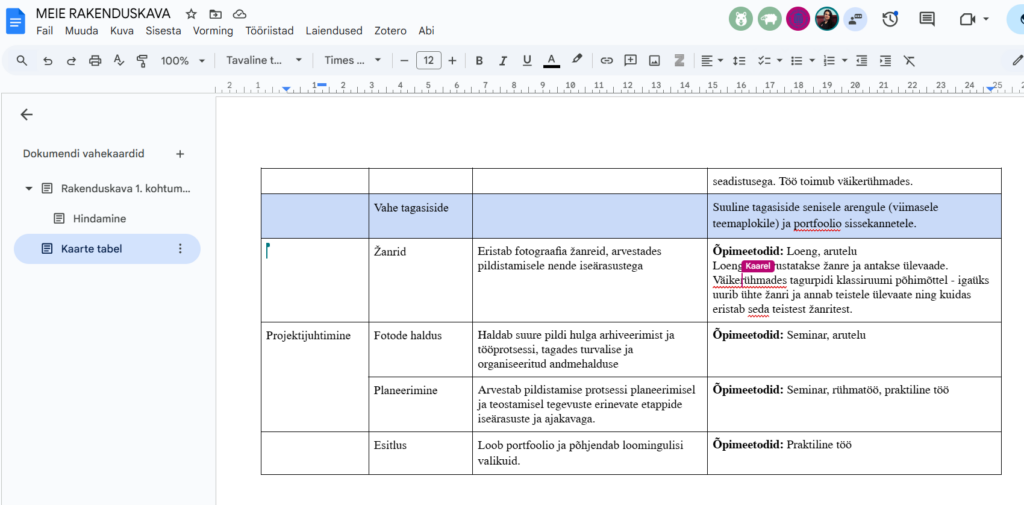
Task: Toggle underline formatting
Action: tap(526, 61)
